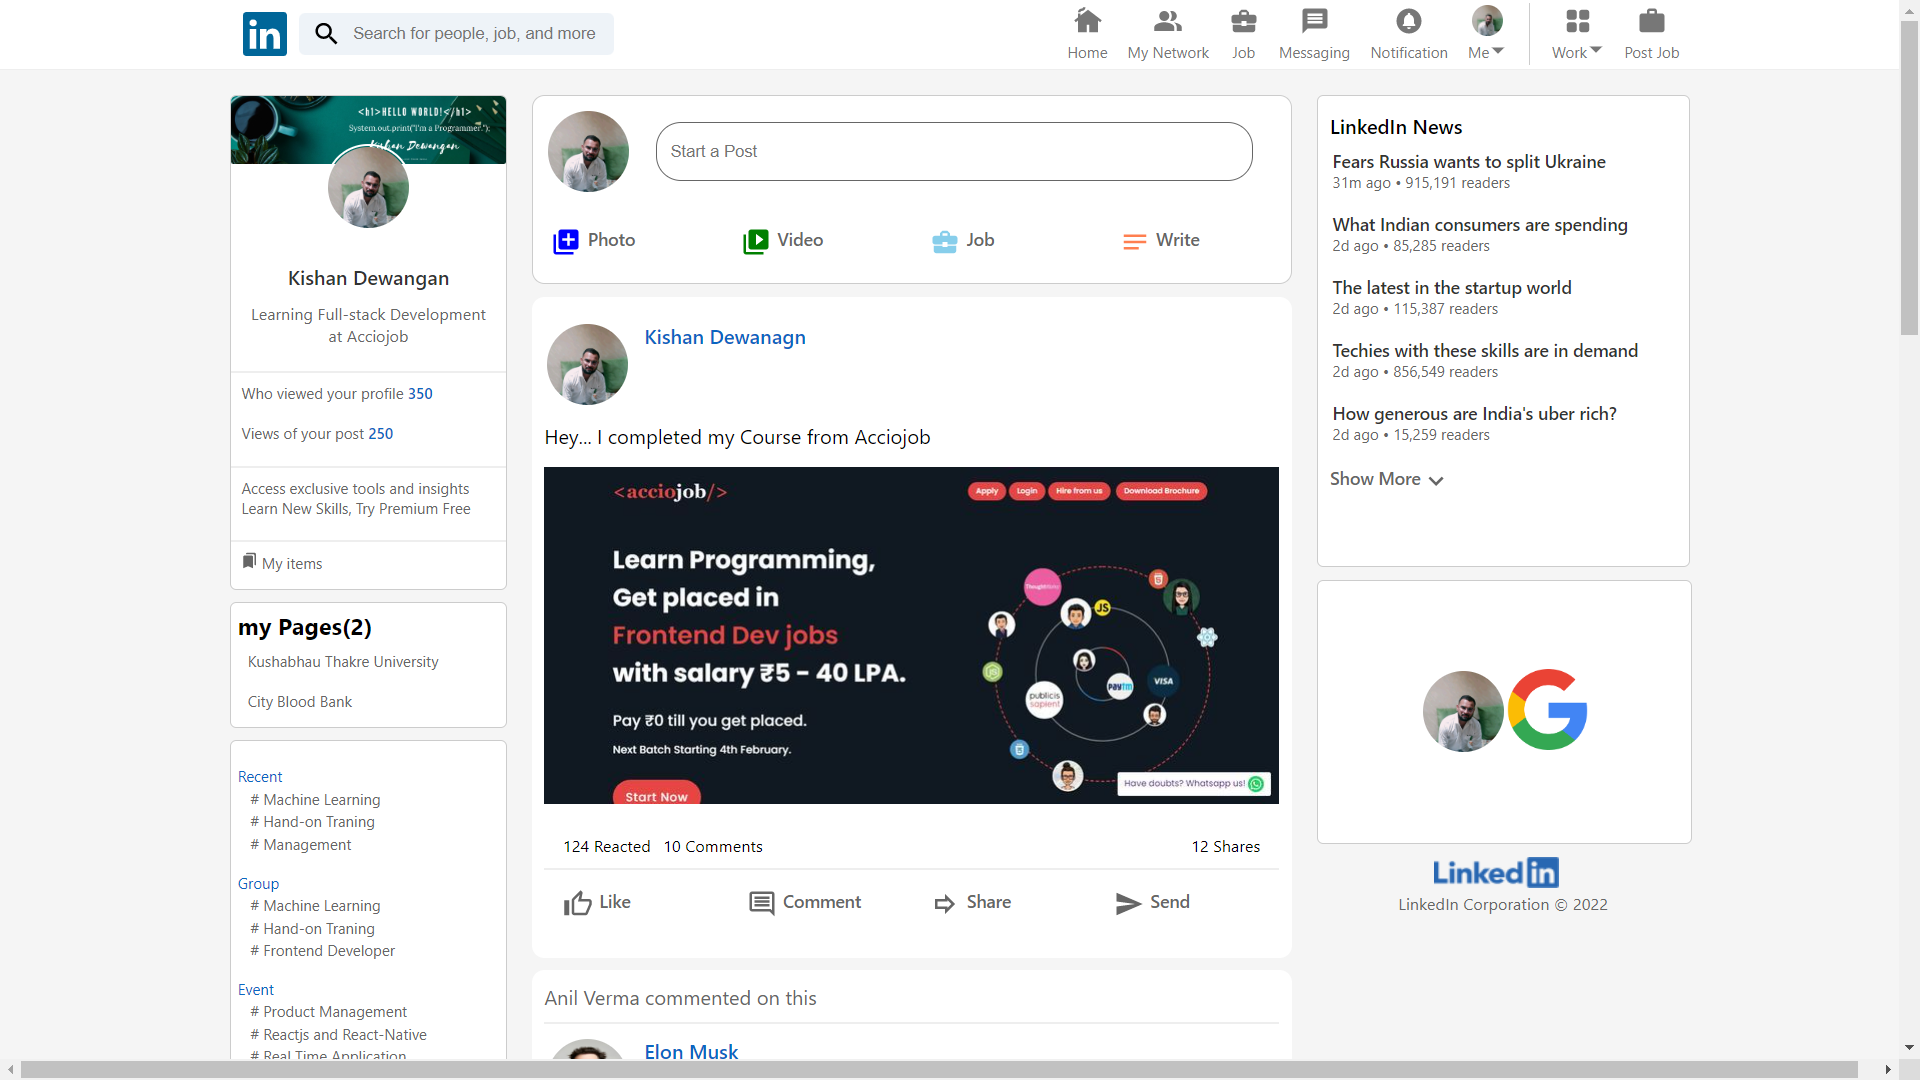Open 'Techies with these skills are in demand'

[1485, 351]
